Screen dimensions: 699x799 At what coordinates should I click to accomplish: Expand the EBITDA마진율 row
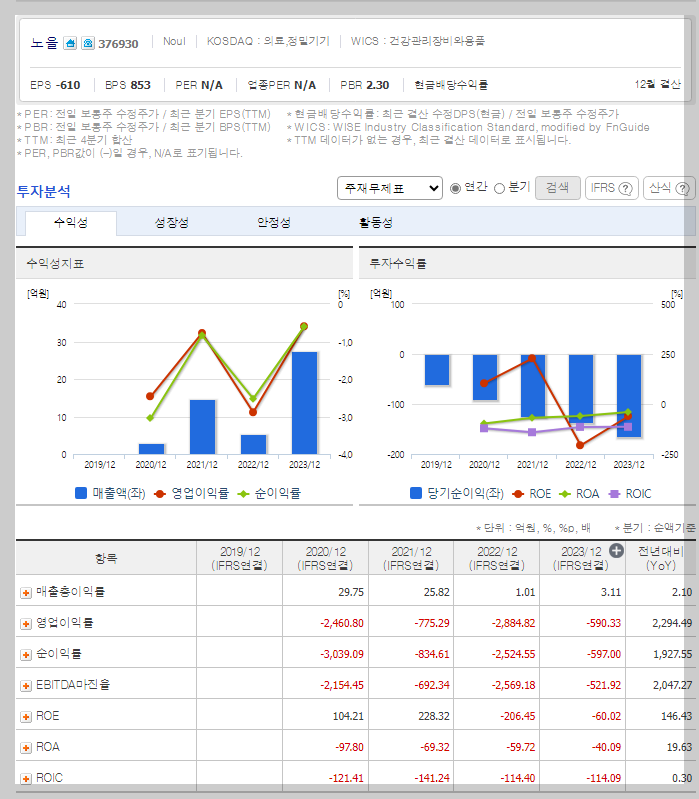pos(25,686)
